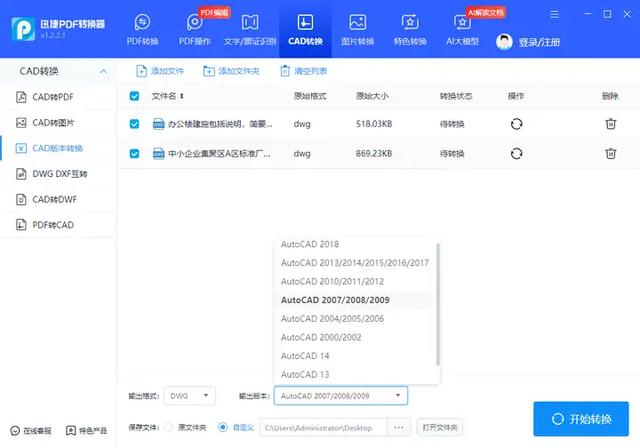This screenshot has width=640, height=448.
Task: Open 特色产品 link
Action: (87, 430)
